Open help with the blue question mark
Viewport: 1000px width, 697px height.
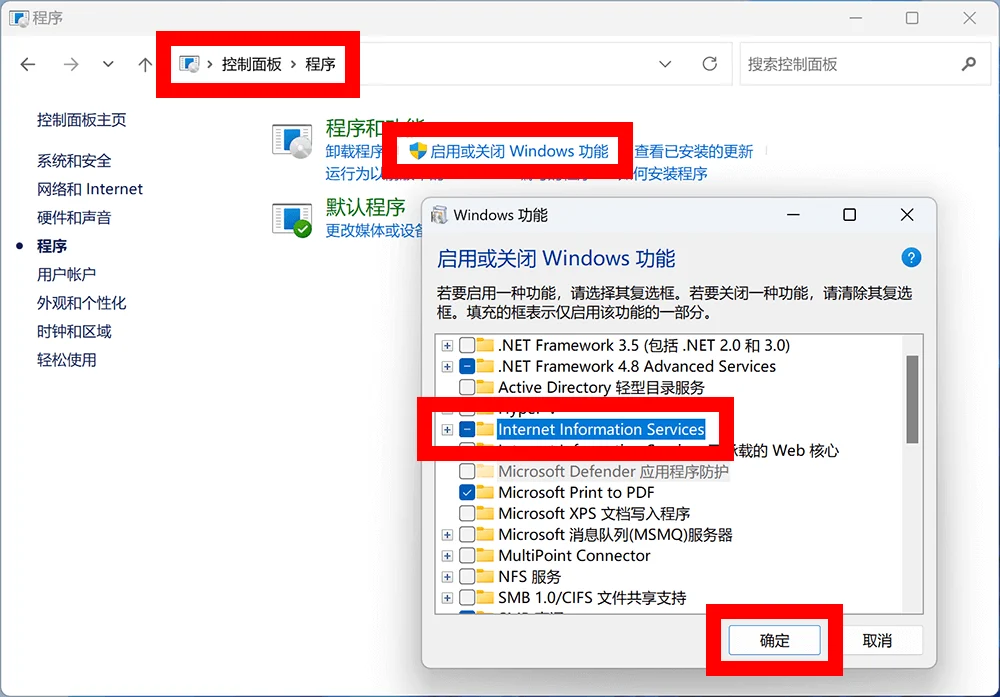[x=911, y=258]
